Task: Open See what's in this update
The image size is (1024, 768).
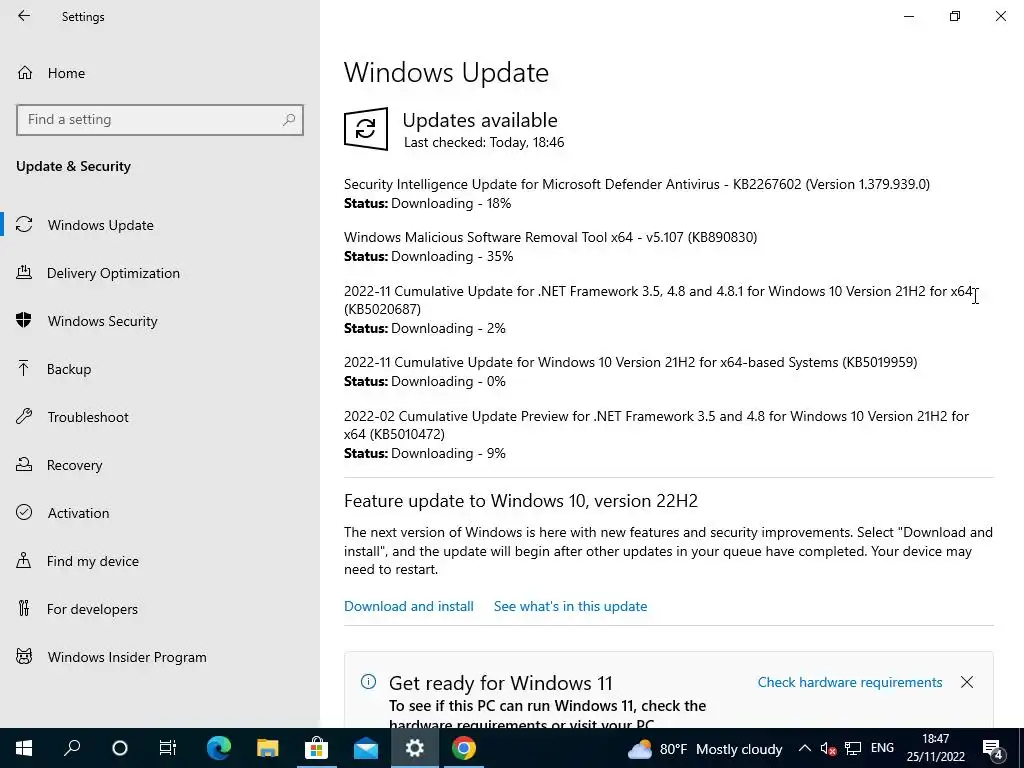Action: point(570,606)
